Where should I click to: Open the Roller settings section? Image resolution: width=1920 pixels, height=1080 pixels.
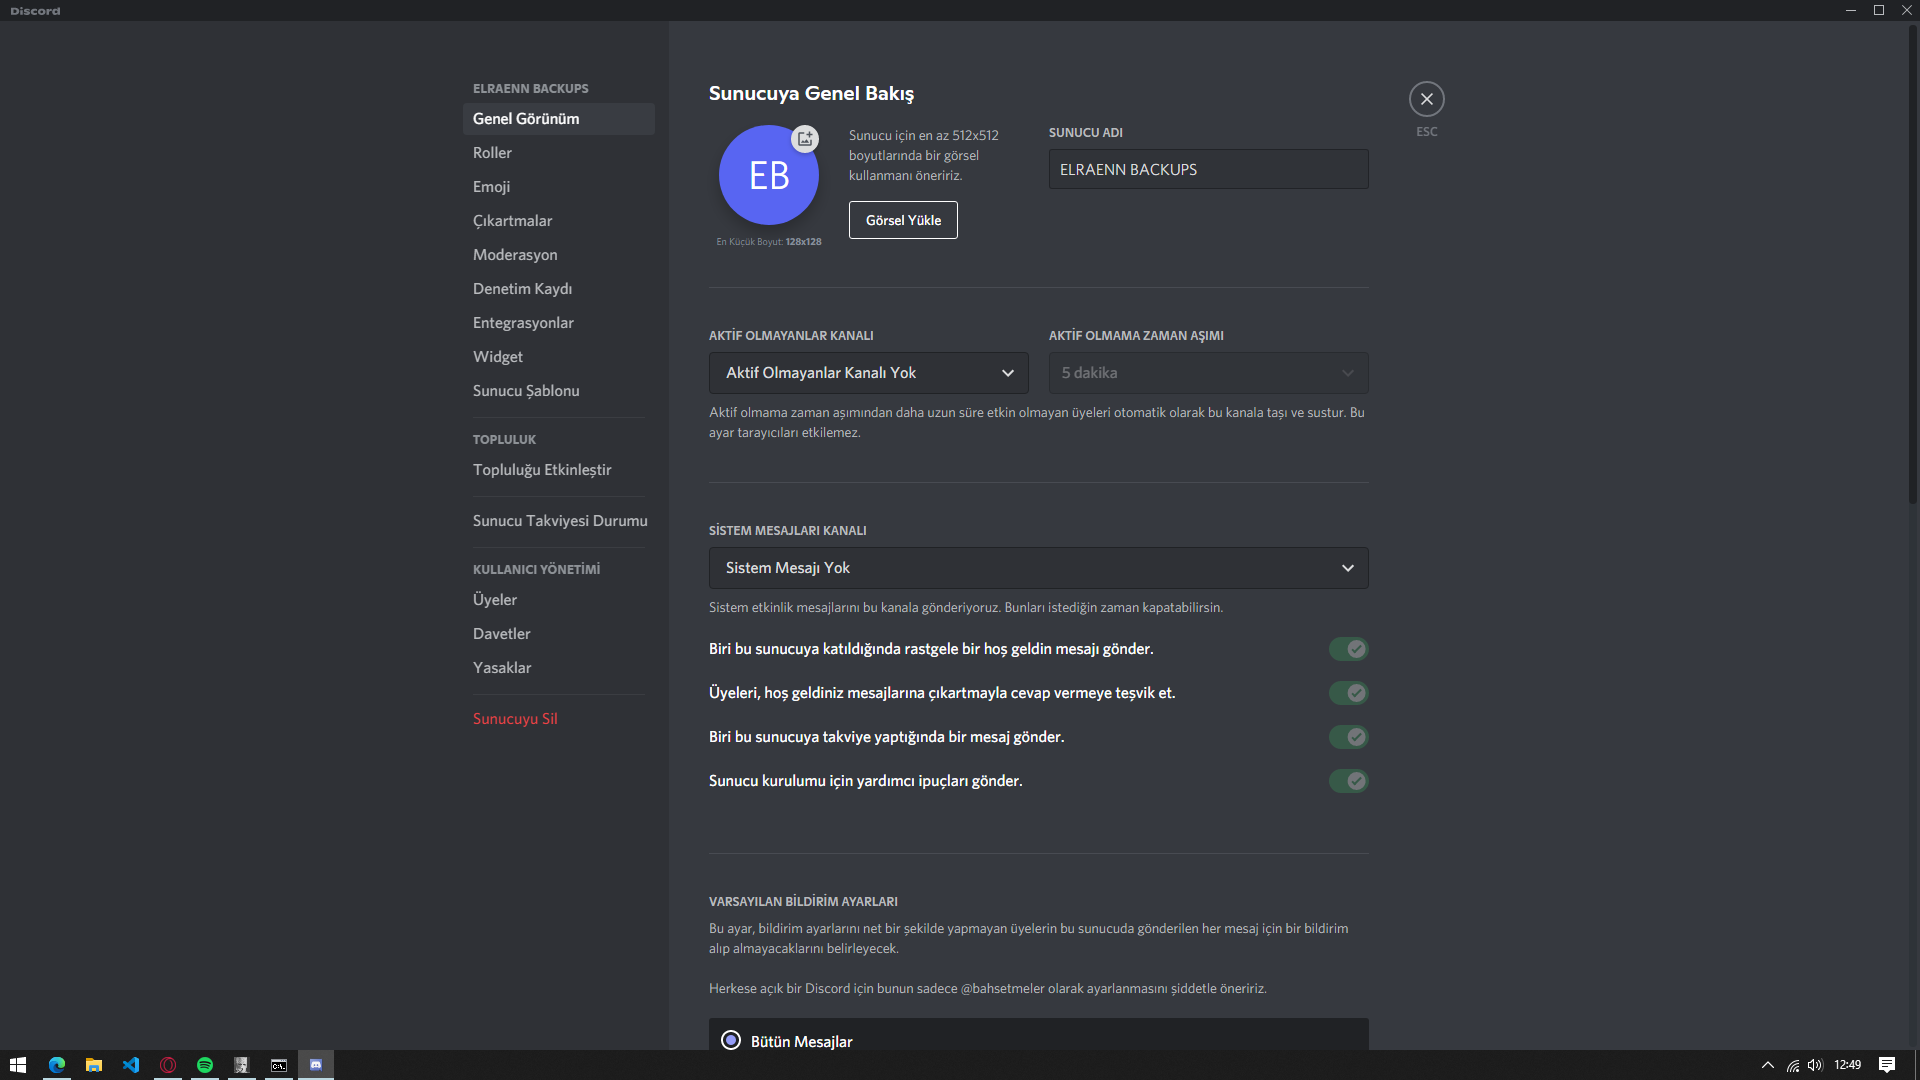tap(492, 153)
